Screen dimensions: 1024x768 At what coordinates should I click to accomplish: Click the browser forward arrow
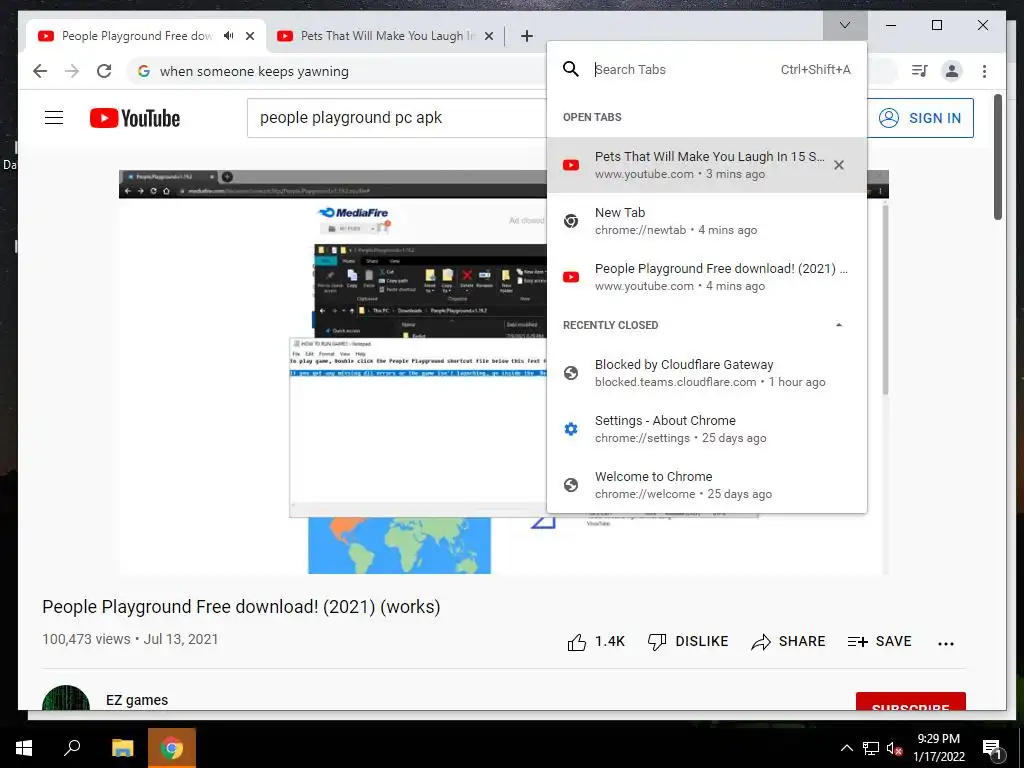[72, 71]
